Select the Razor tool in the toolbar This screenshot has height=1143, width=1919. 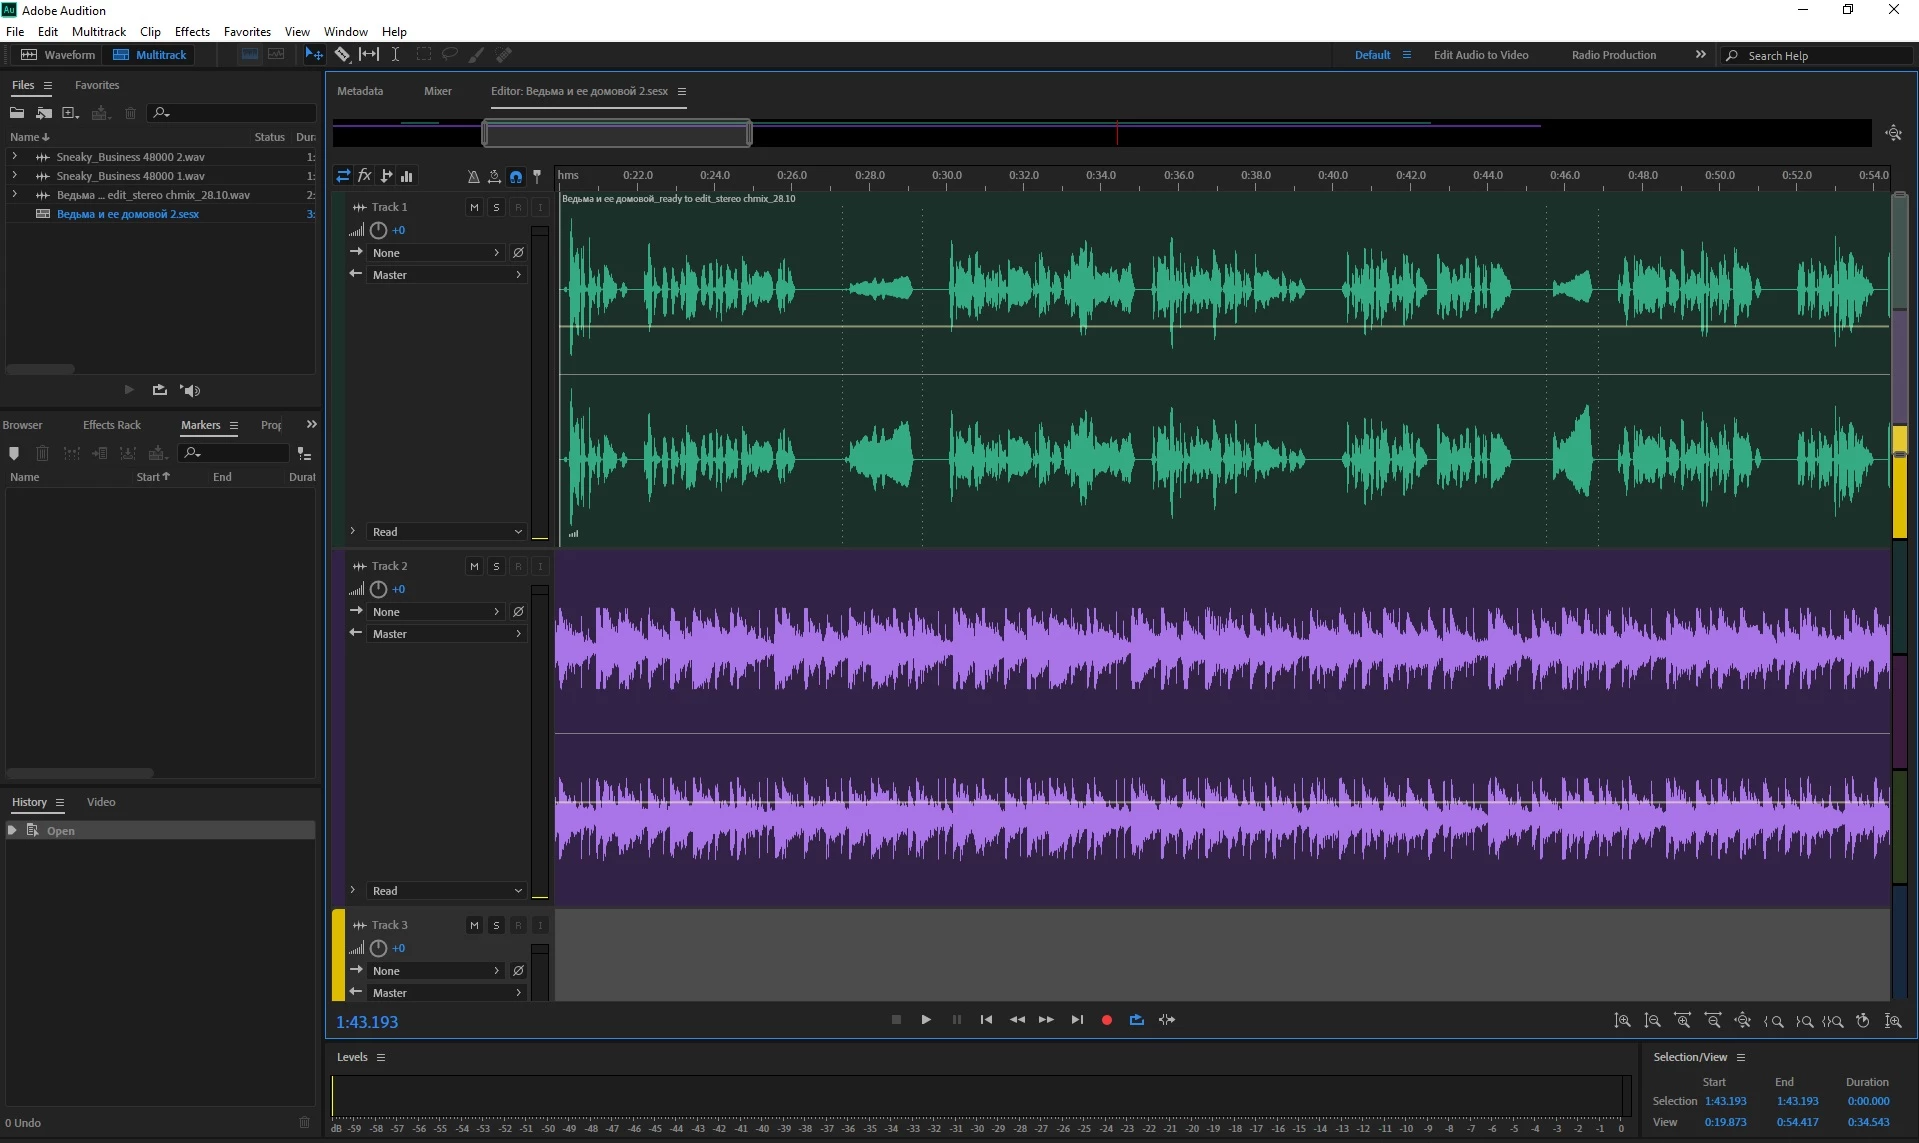click(342, 55)
